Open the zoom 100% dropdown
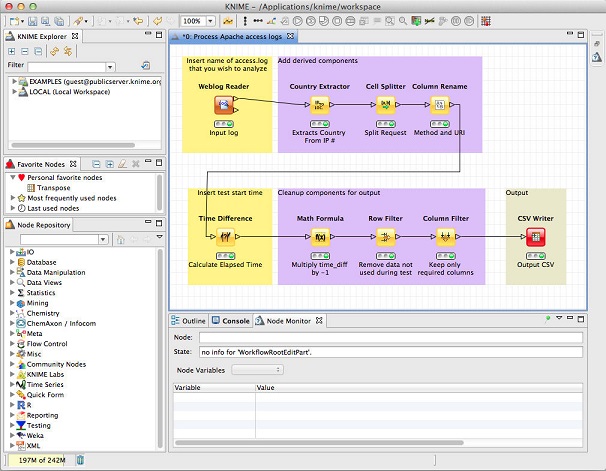 point(210,21)
